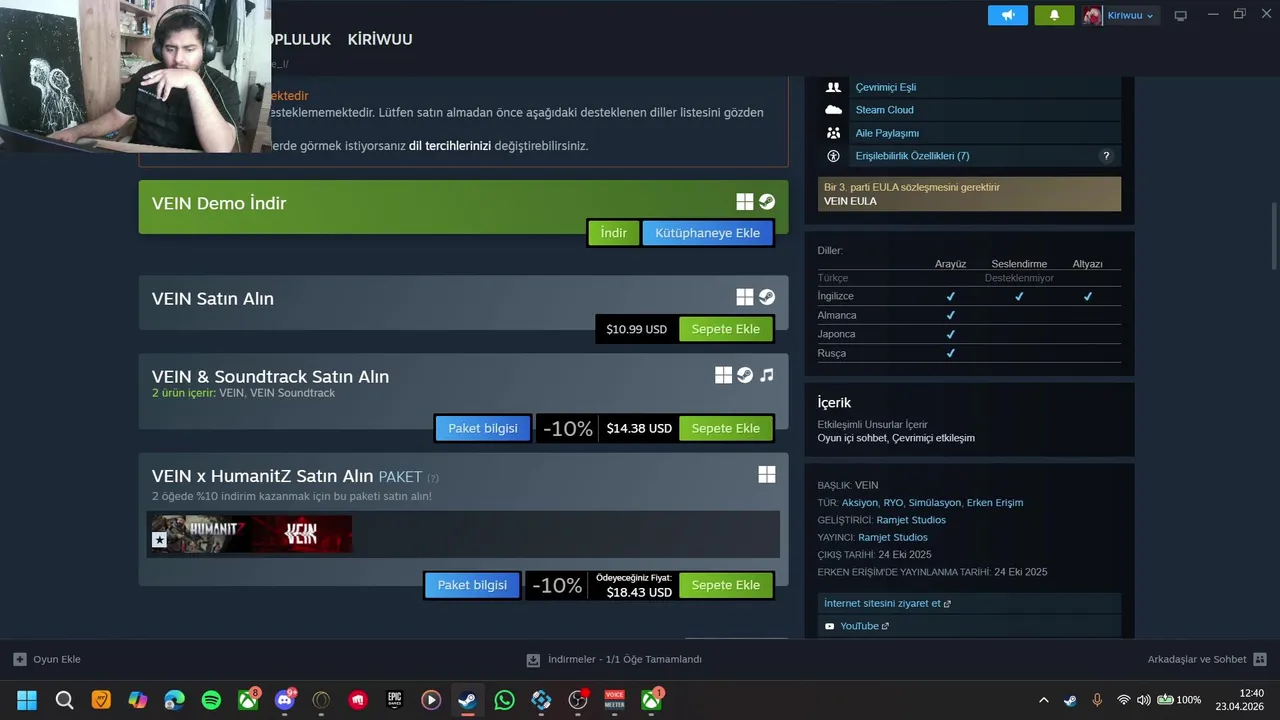
Task: Click the accessibility features icon
Action: point(833,156)
